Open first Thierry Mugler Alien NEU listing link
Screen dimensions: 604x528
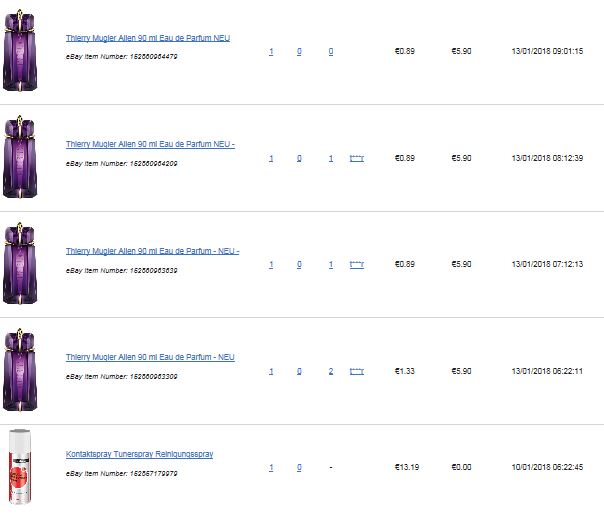click(148, 38)
